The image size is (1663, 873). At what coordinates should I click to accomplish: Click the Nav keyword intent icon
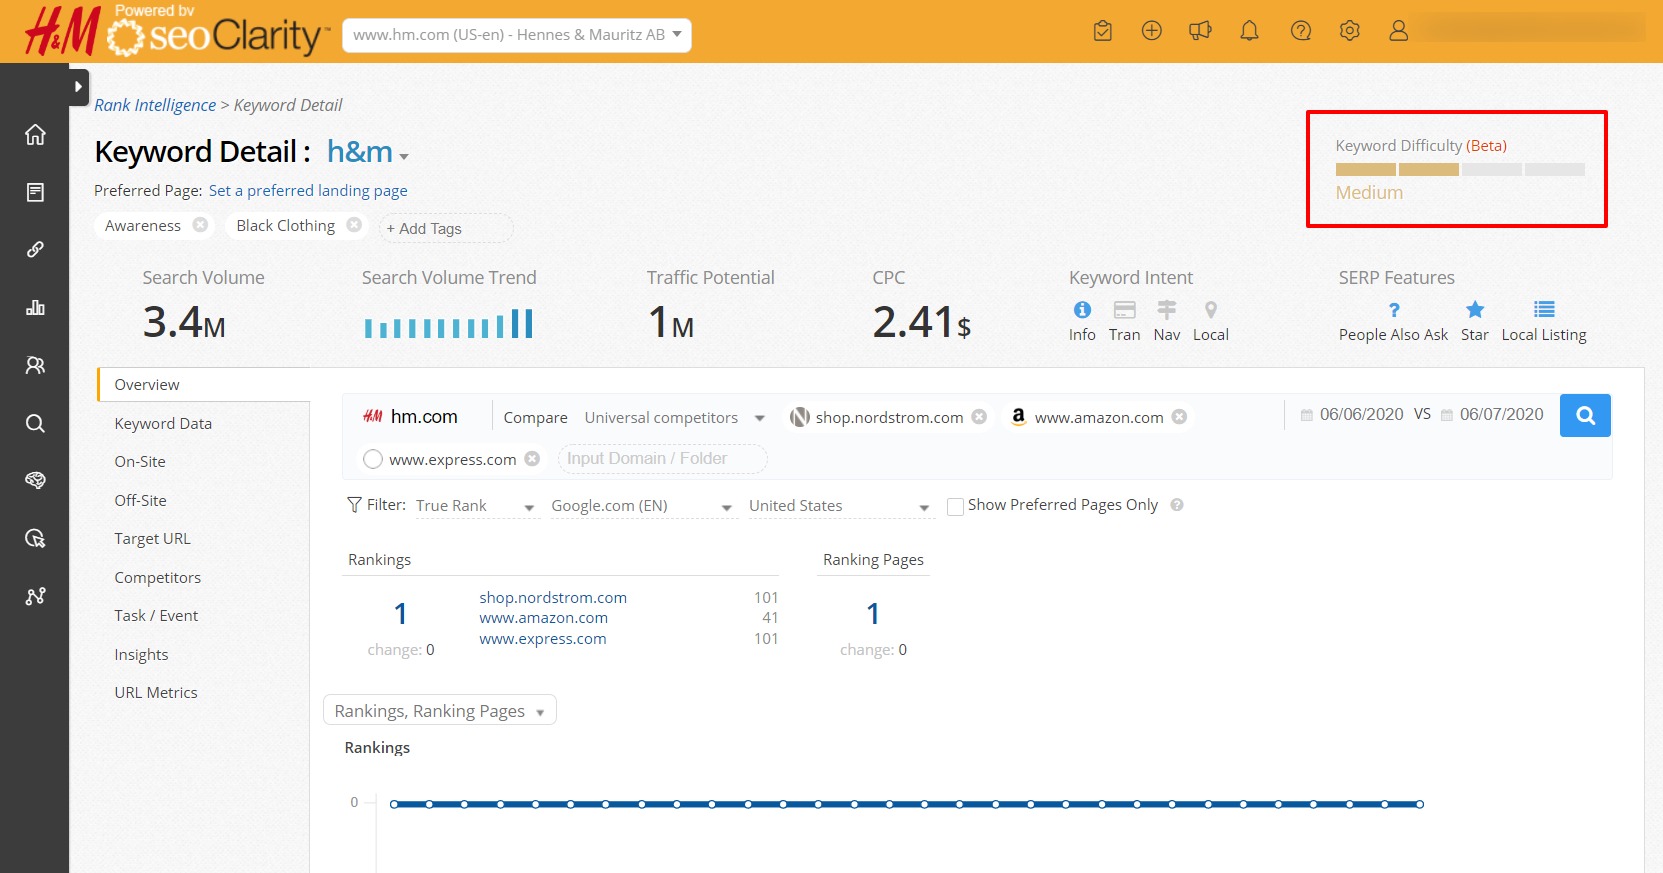pos(1167,310)
